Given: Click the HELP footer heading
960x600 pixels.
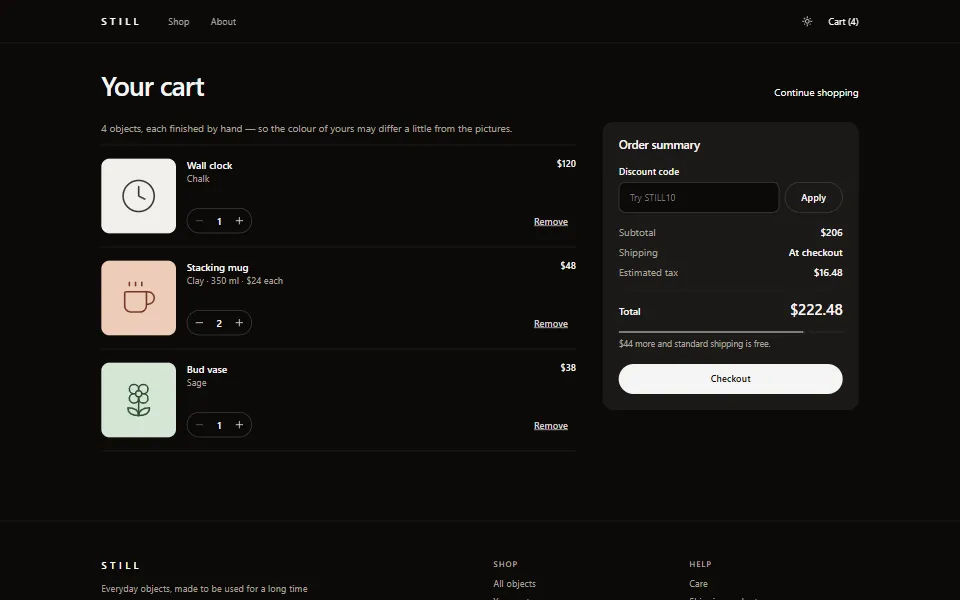Looking at the screenshot, I should pos(700,564).
